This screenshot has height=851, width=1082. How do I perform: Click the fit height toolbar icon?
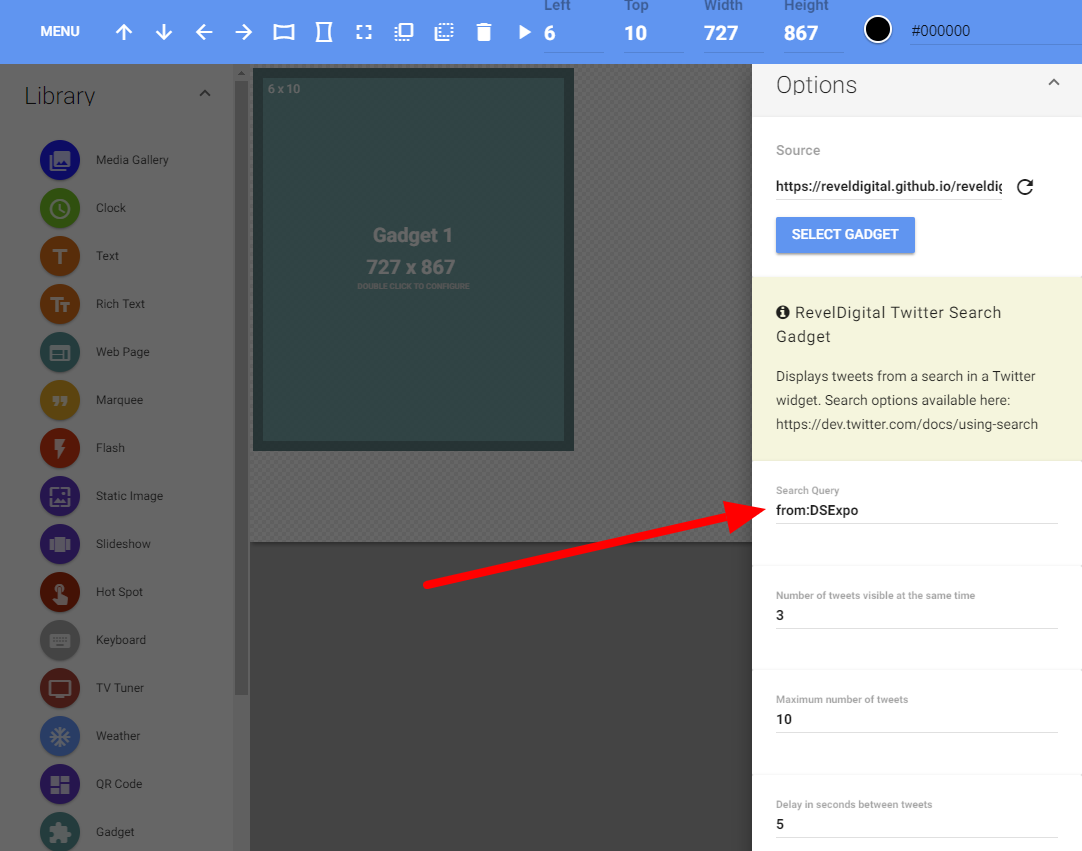[324, 32]
